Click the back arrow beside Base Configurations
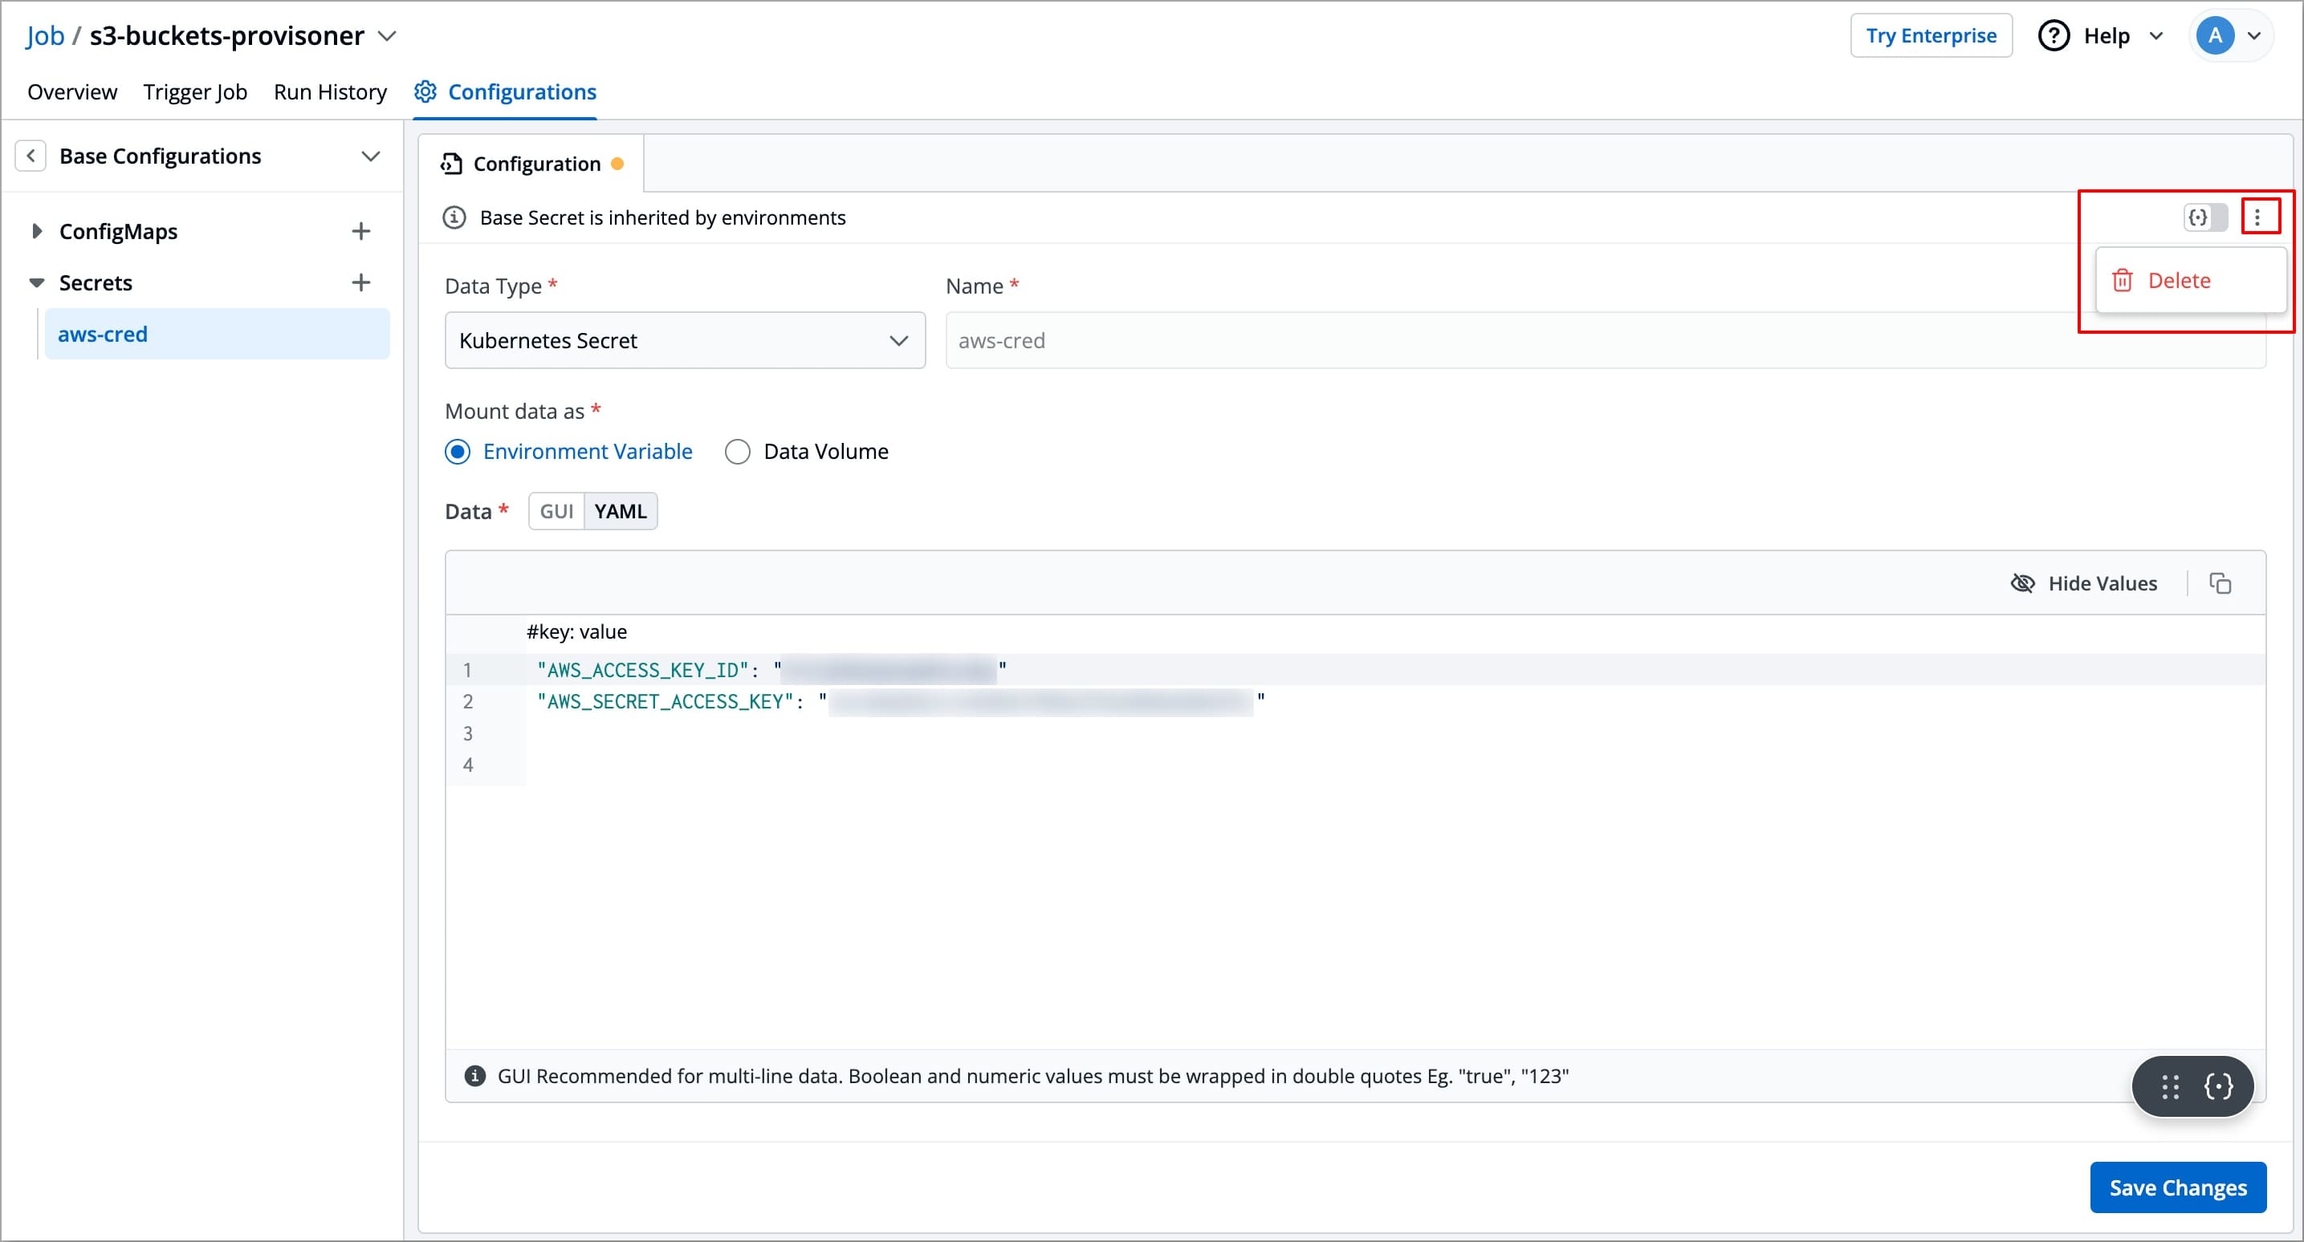 point(31,156)
